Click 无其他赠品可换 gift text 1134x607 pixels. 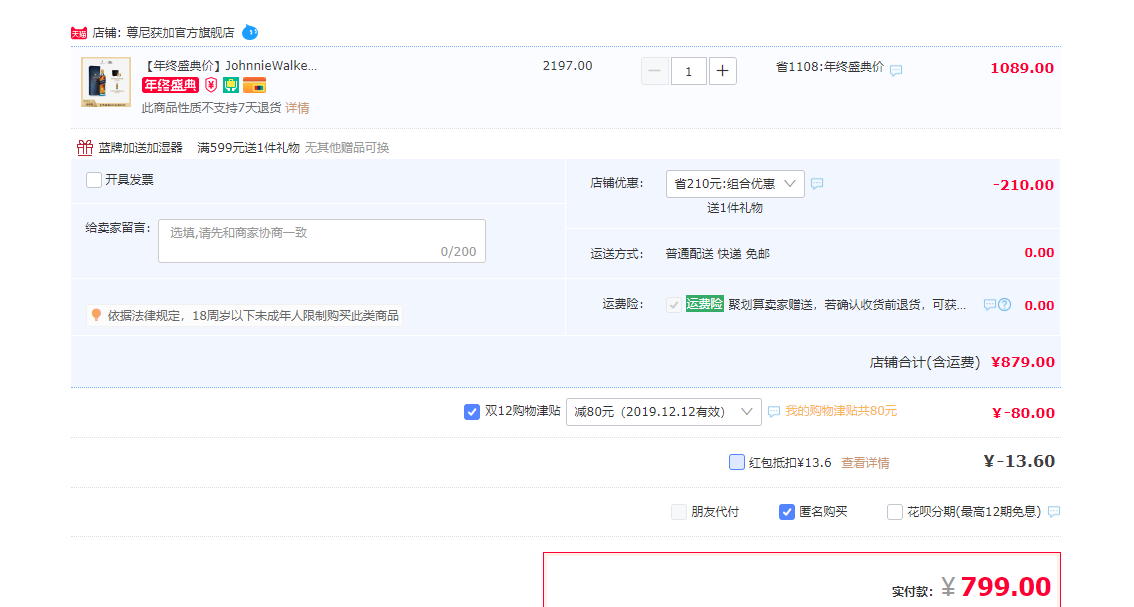346,148
